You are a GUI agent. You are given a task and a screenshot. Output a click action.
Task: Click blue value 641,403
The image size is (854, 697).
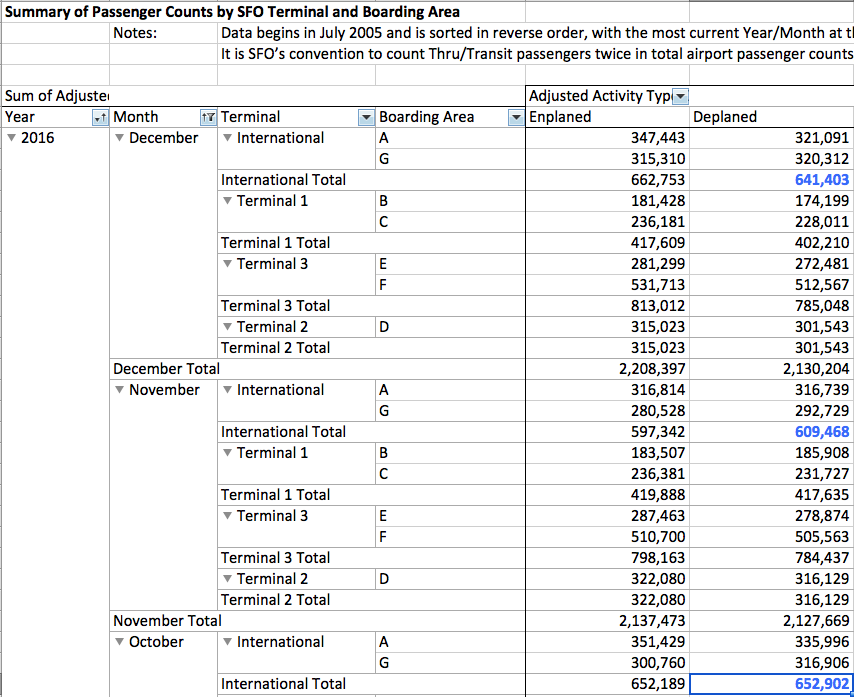coord(821,180)
